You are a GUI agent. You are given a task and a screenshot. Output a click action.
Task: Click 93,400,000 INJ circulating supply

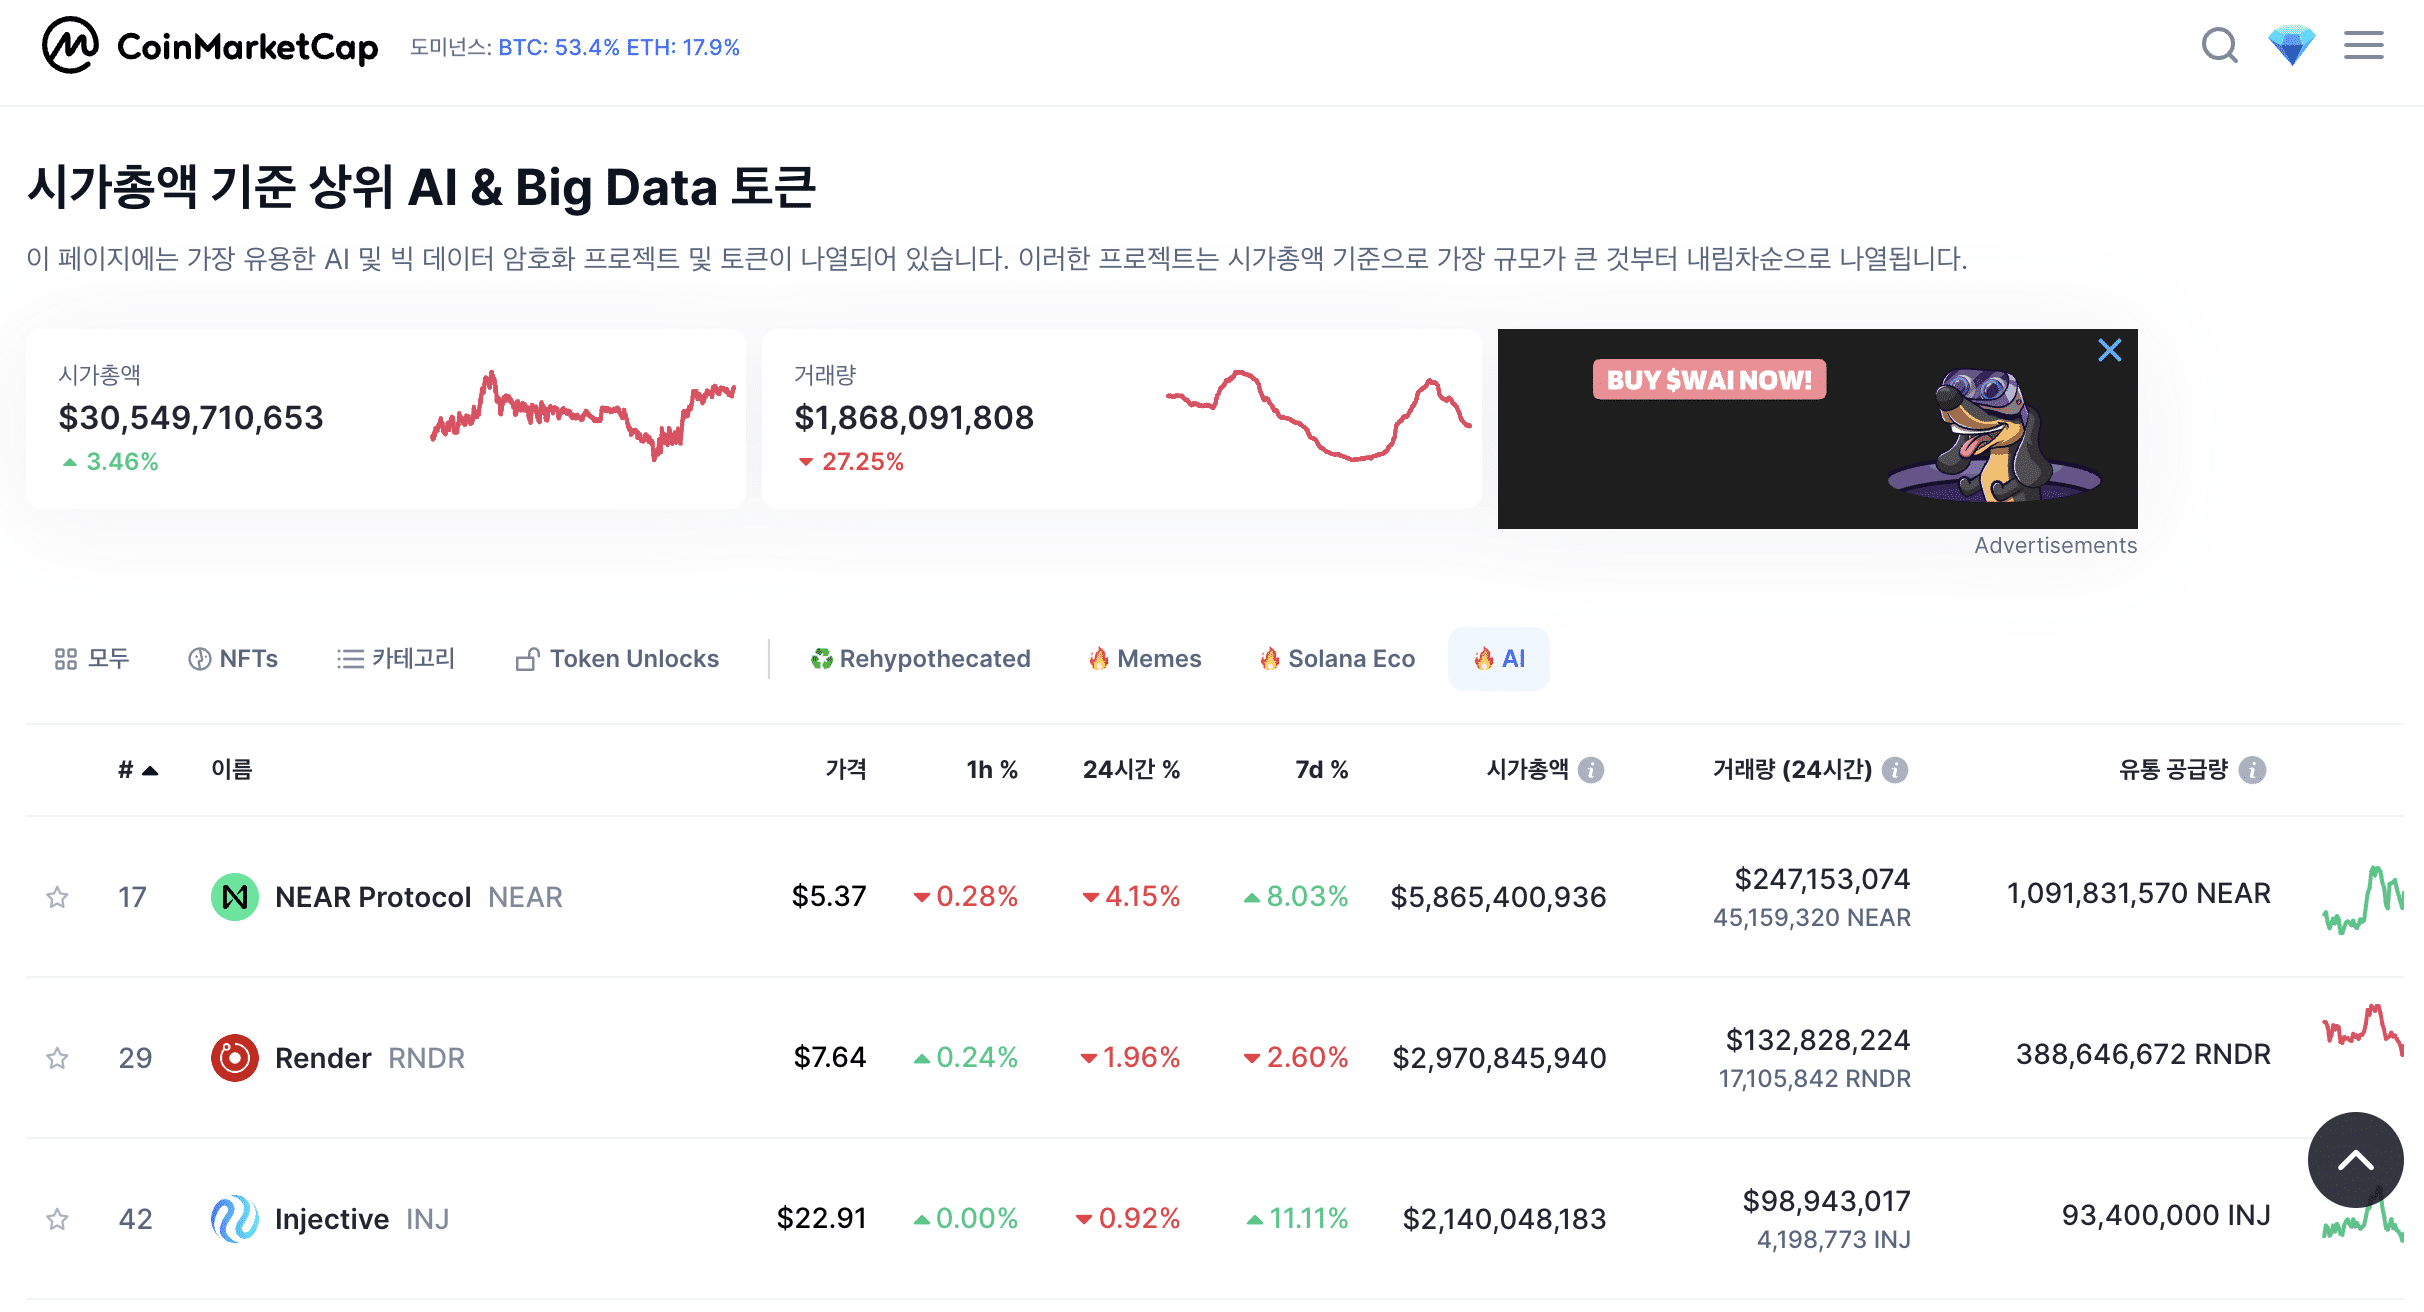(2166, 1215)
